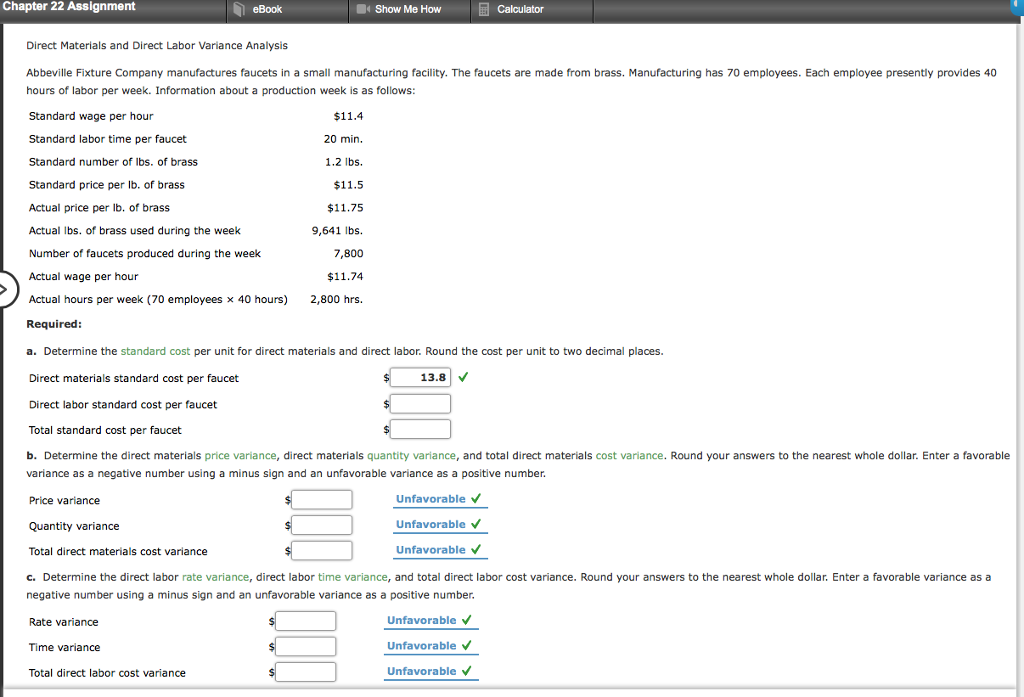The image size is (1024, 697).
Task: Open the Price variance Unfavorable dropdown
Action: point(432,498)
